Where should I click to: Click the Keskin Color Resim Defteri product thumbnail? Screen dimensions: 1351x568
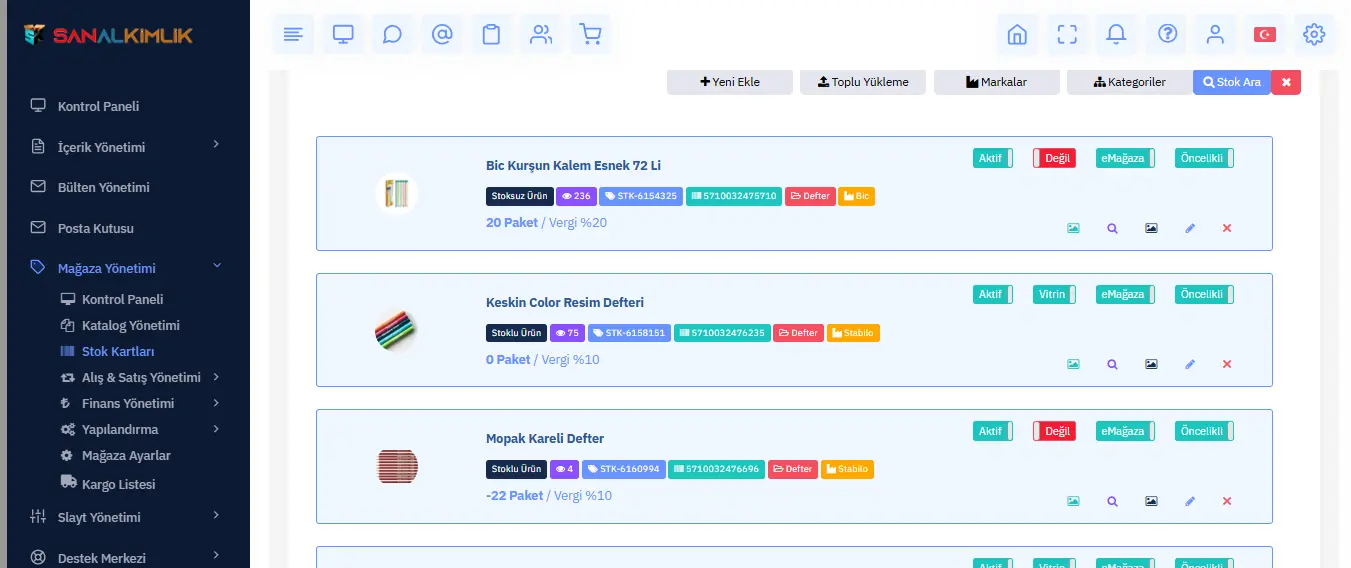tap(396, 330)
